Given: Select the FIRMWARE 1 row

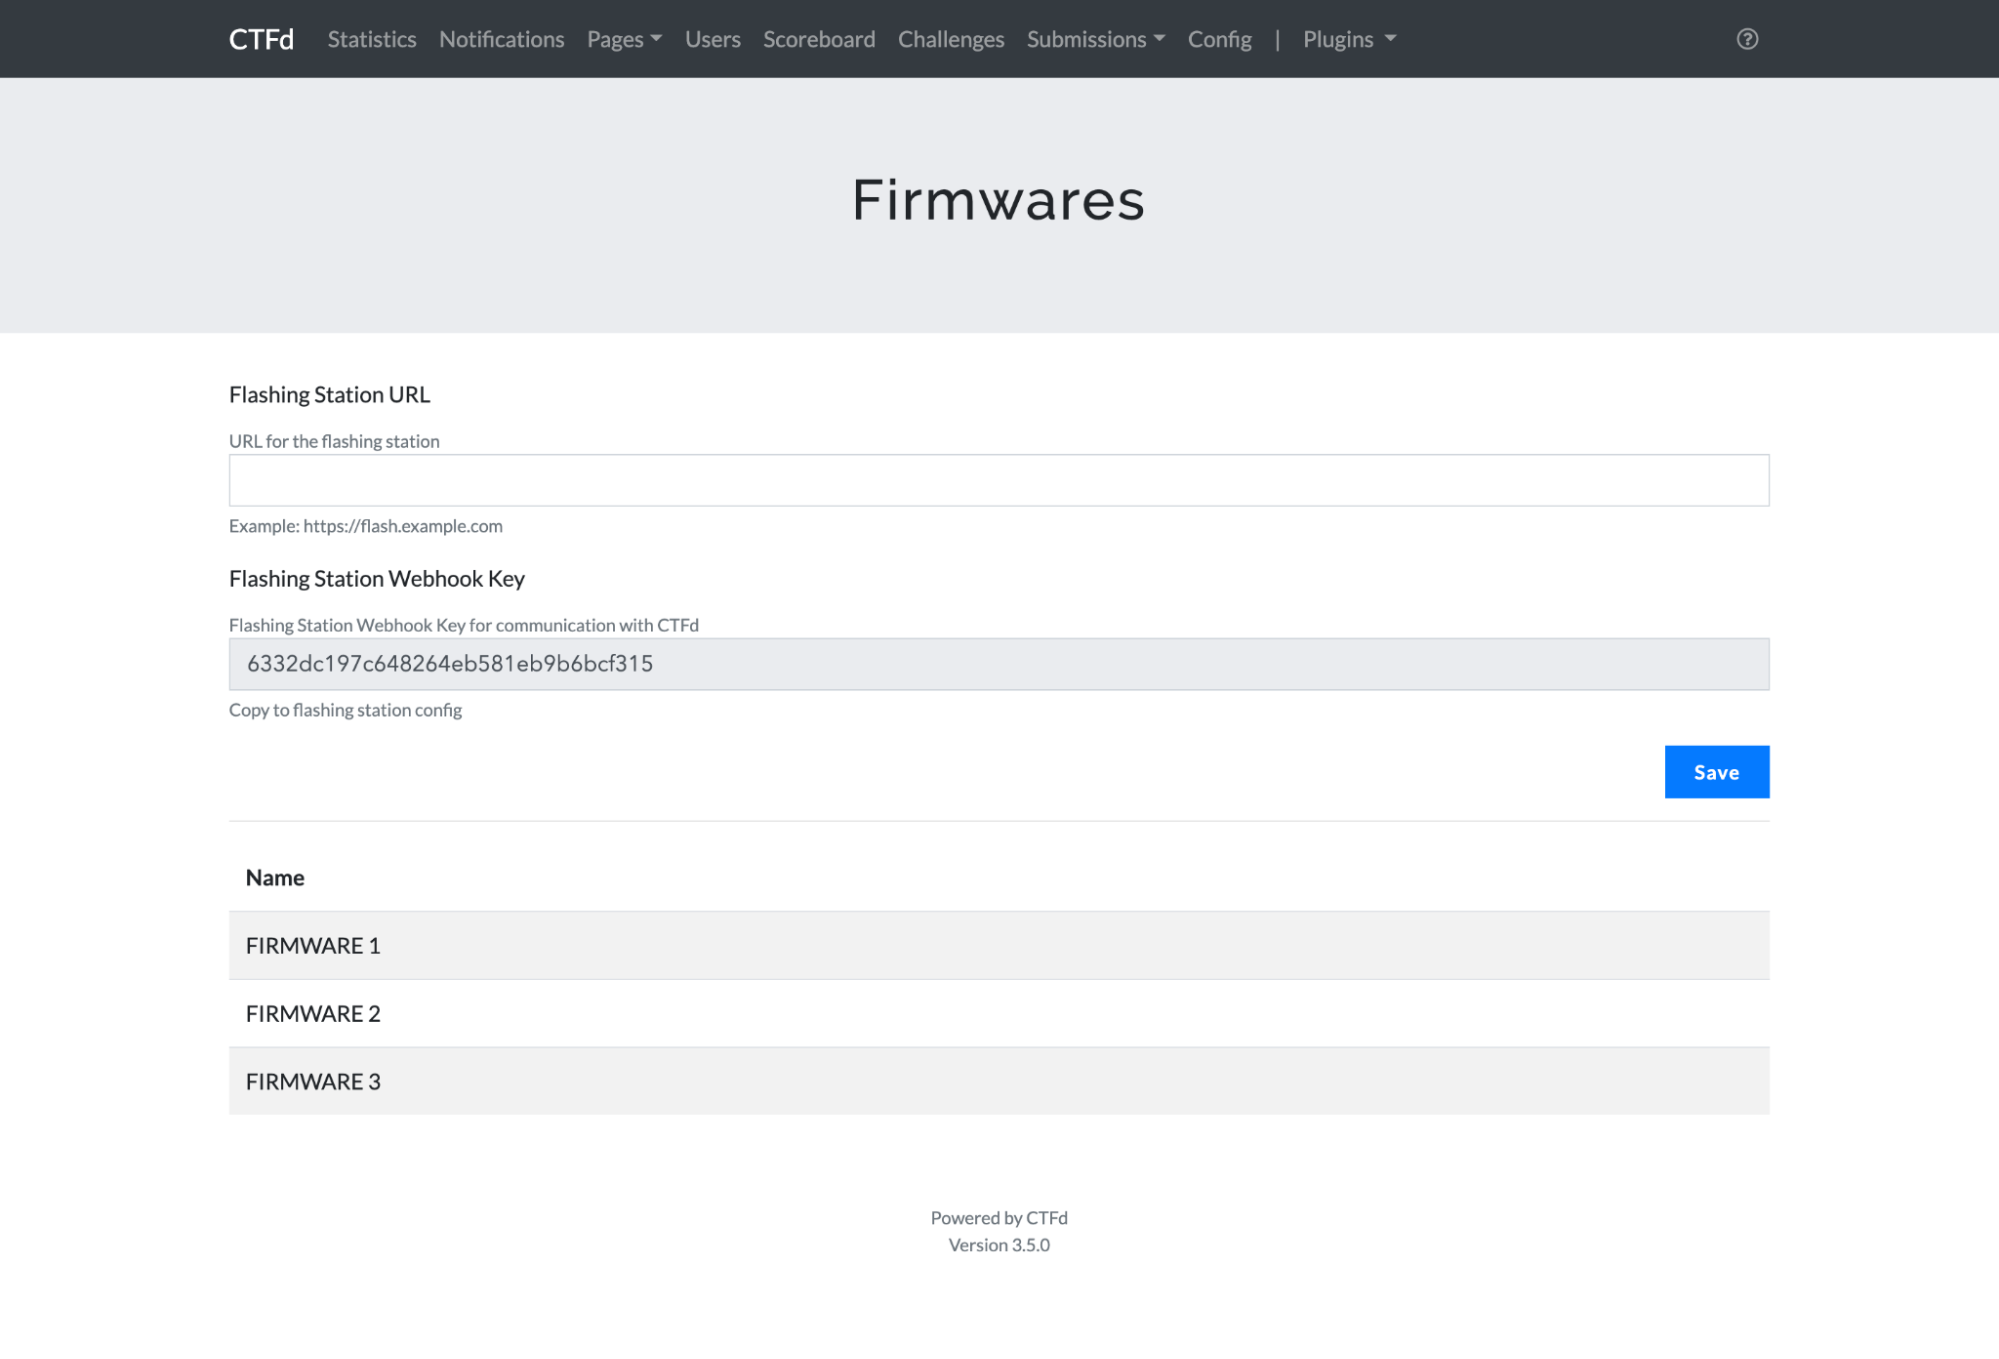Looking at the screenshot, I should pos(313,945).
